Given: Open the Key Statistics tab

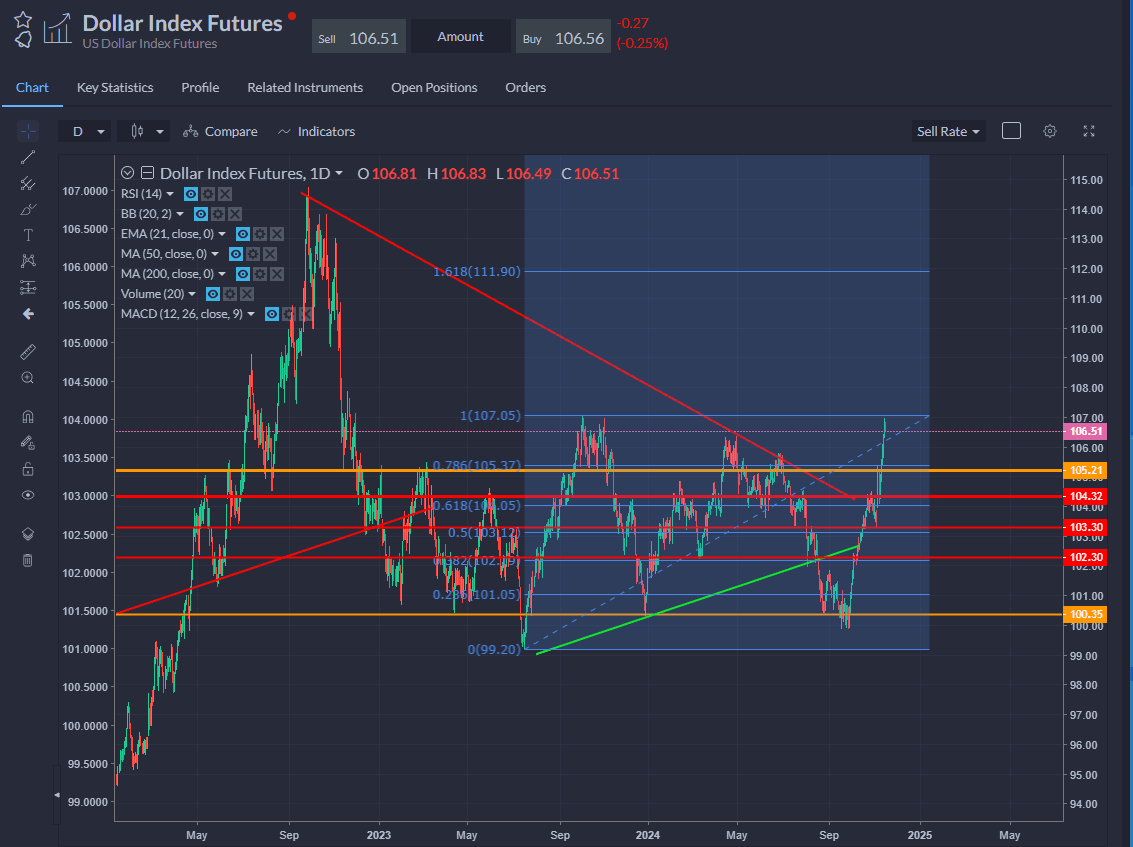Looking at the screenshot, I should coord(115,87).
